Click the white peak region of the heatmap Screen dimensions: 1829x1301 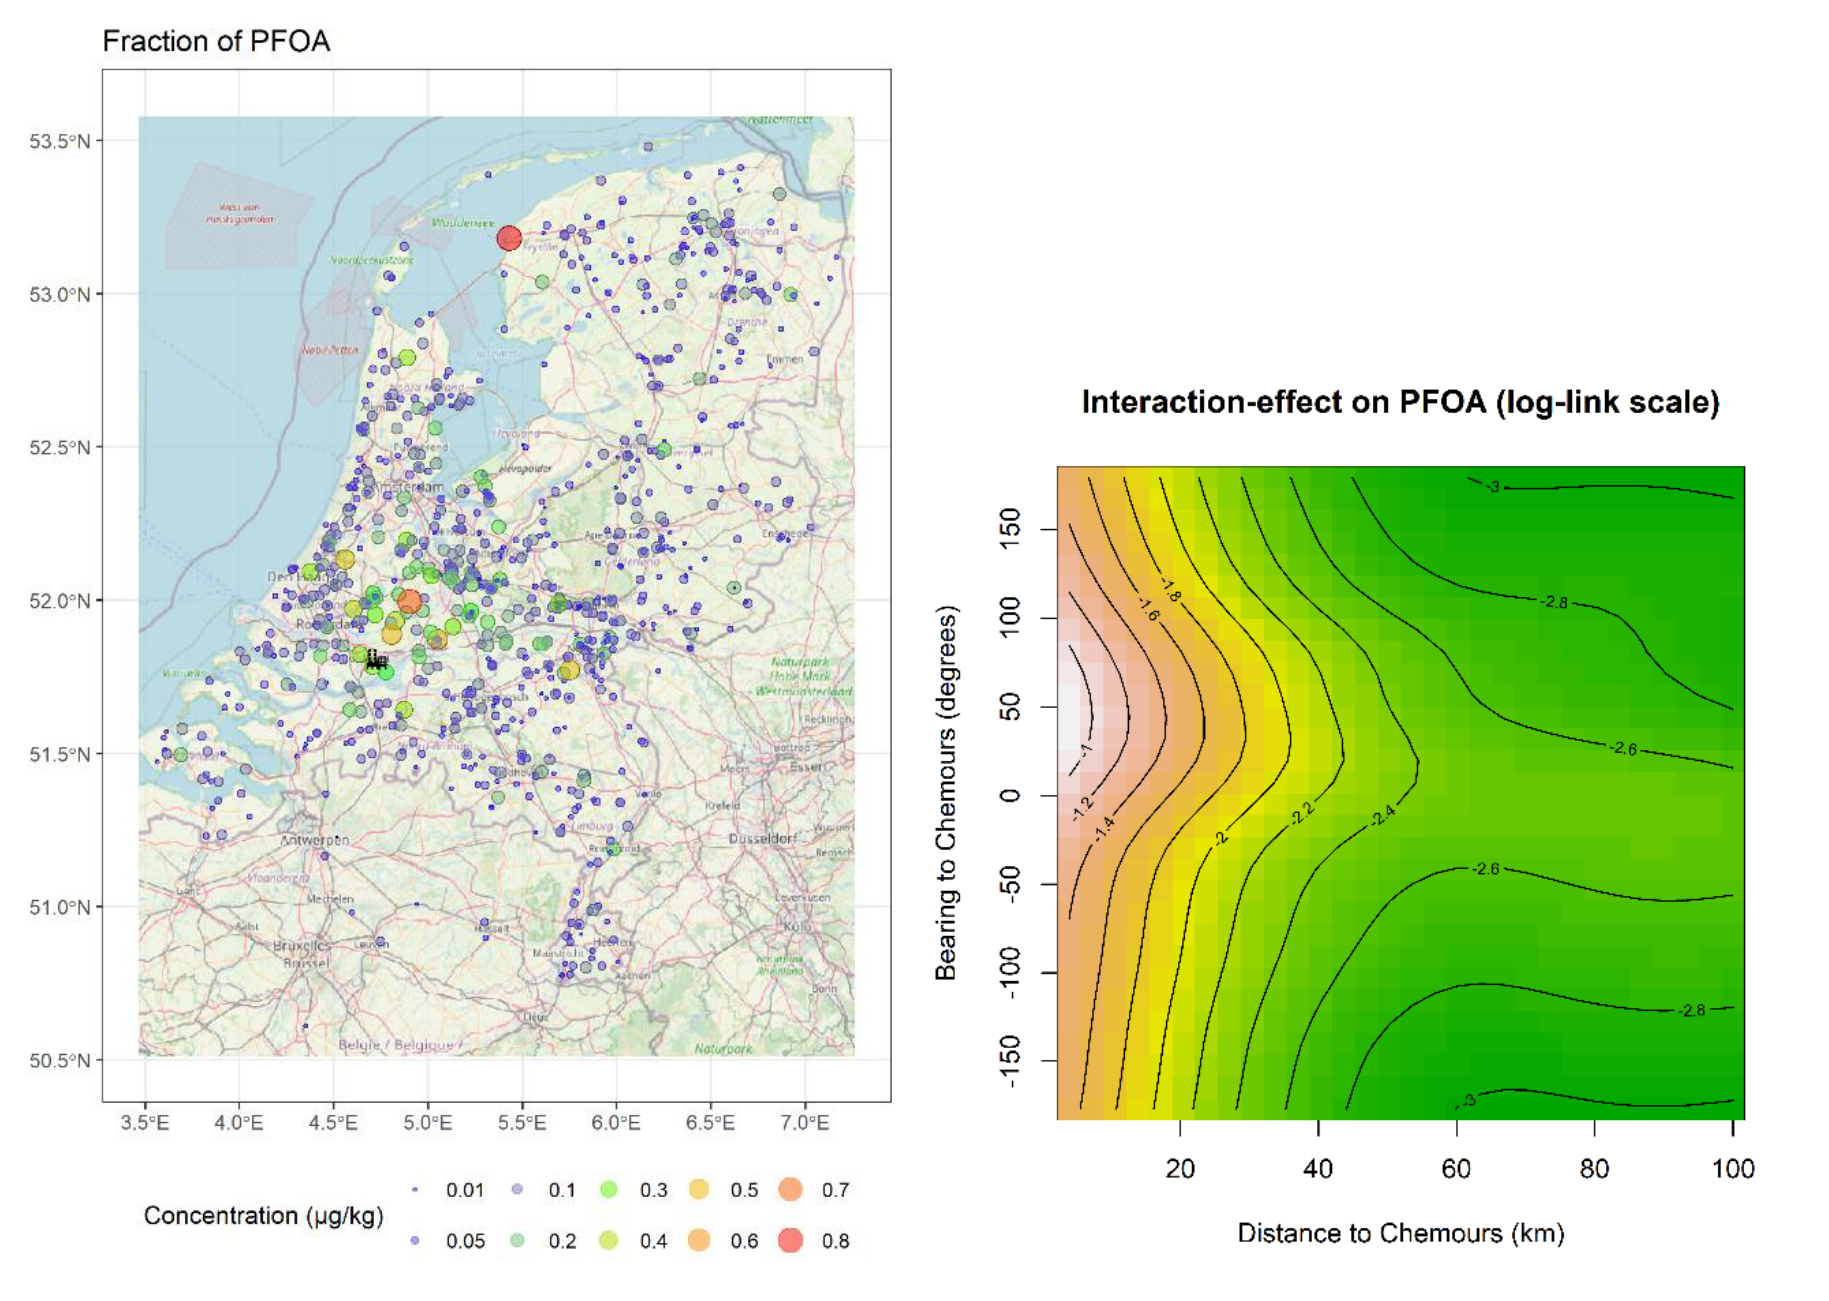pos(1072,712)
